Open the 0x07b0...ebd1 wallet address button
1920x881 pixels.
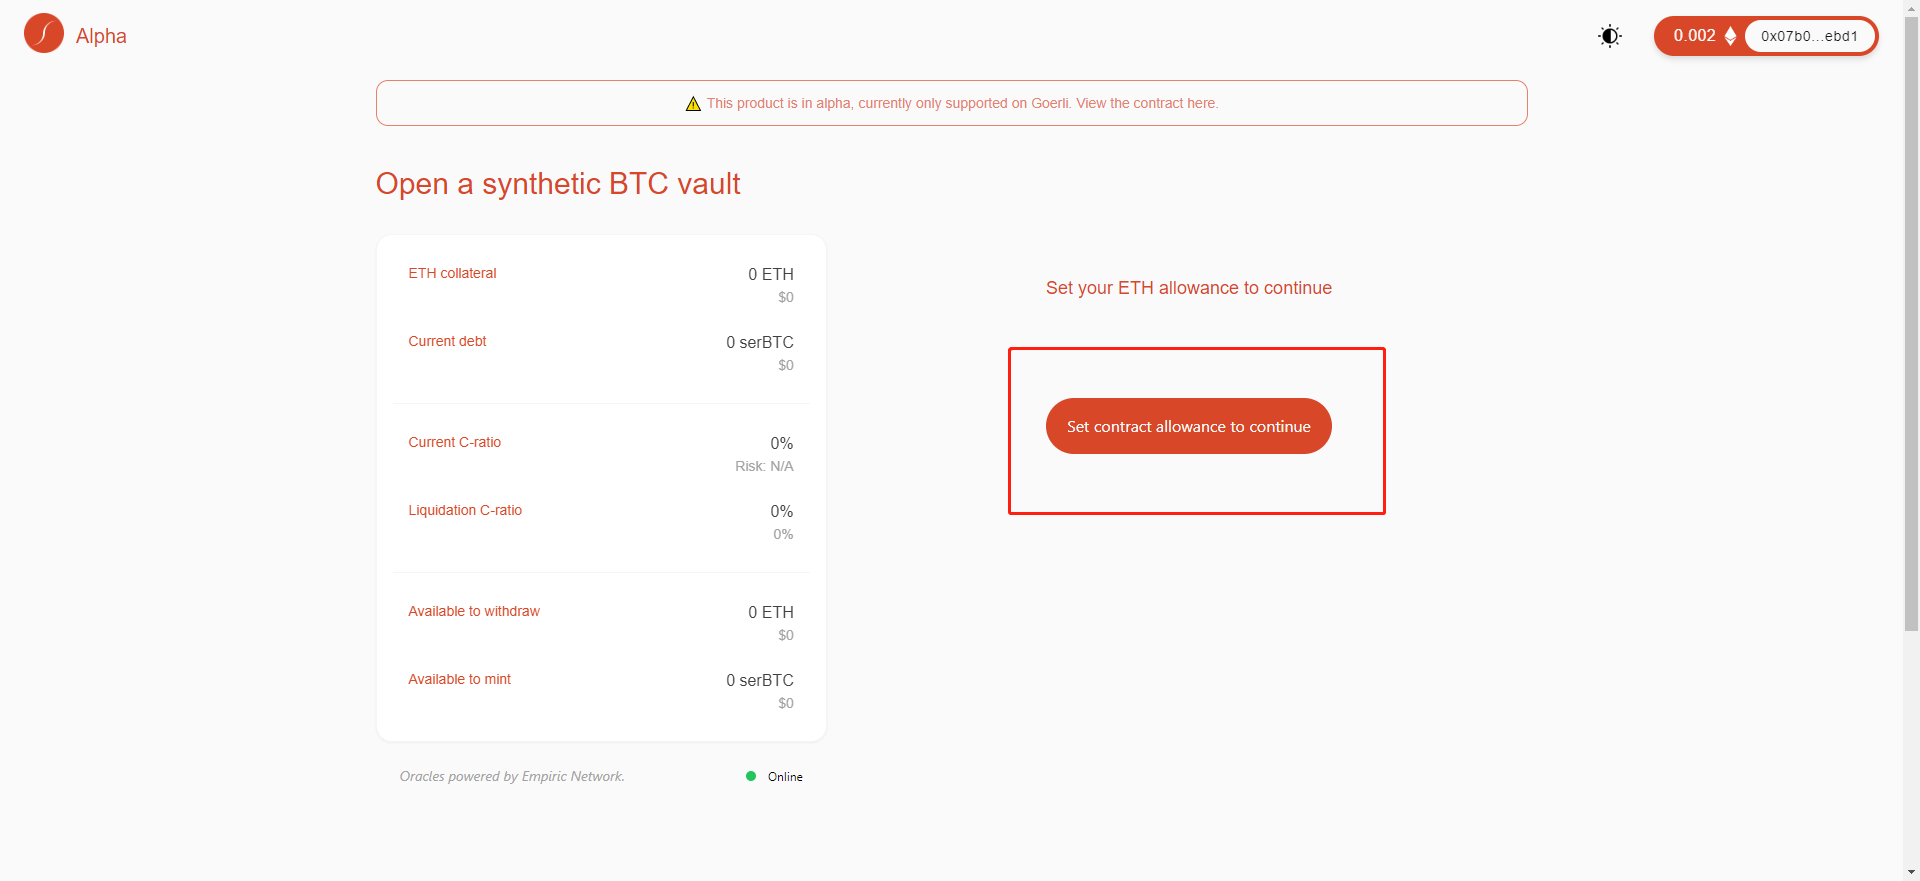[x=1809, y=36]
